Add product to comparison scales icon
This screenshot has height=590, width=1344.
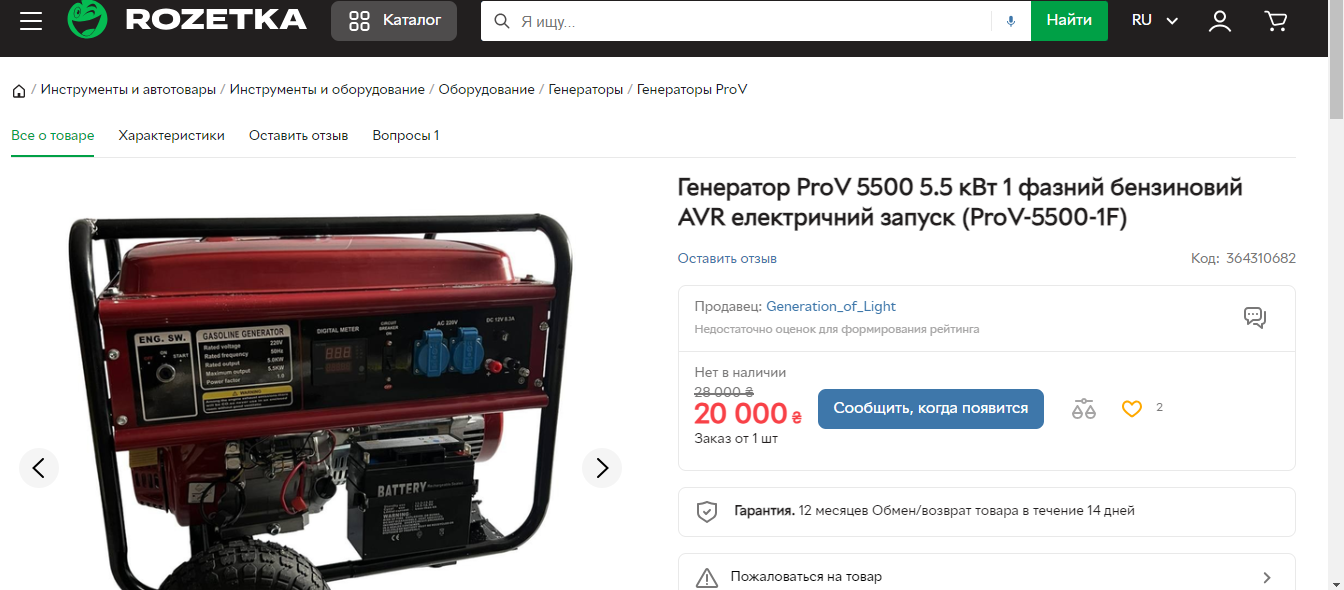1084,408
